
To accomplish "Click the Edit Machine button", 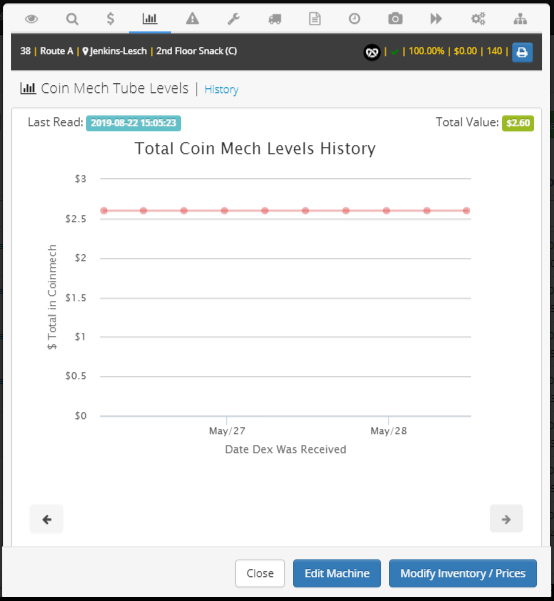I will point(337,573).
